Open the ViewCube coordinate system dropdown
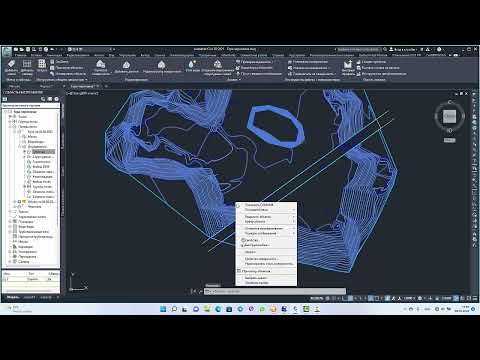The image size is (480, 360). [449, 140]
